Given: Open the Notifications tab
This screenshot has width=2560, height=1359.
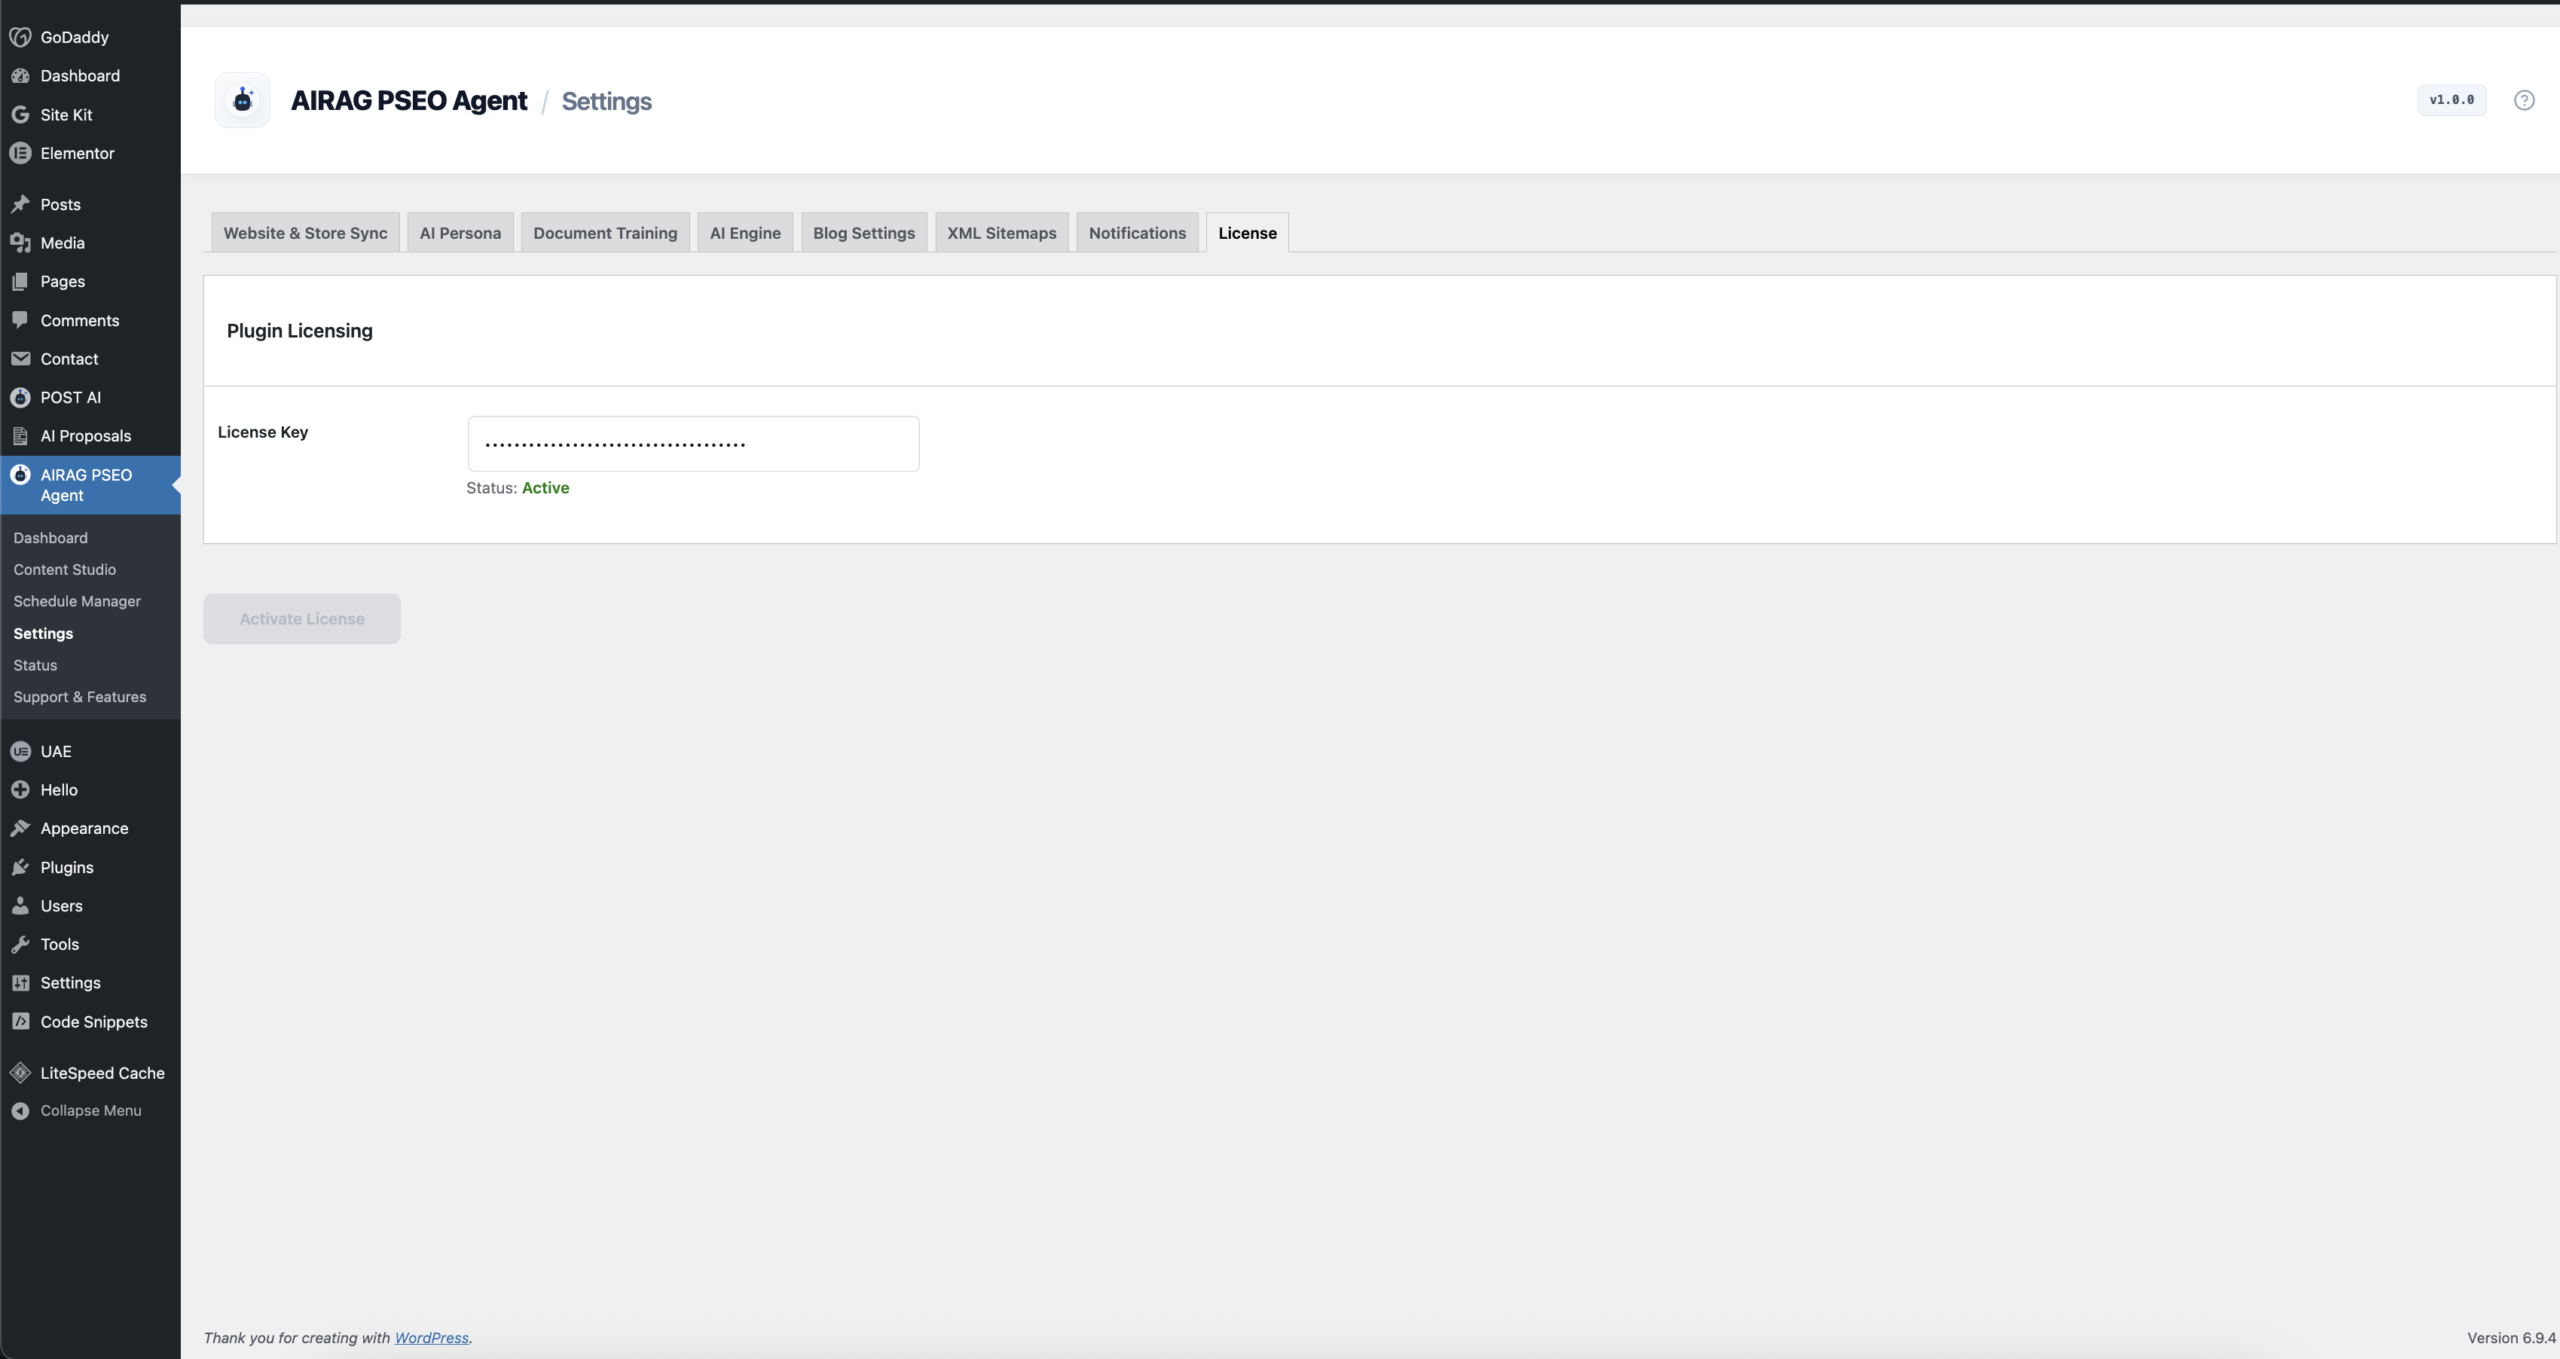Looking at the screenshot, I should pyautogui.click(x=1137, y=233).
